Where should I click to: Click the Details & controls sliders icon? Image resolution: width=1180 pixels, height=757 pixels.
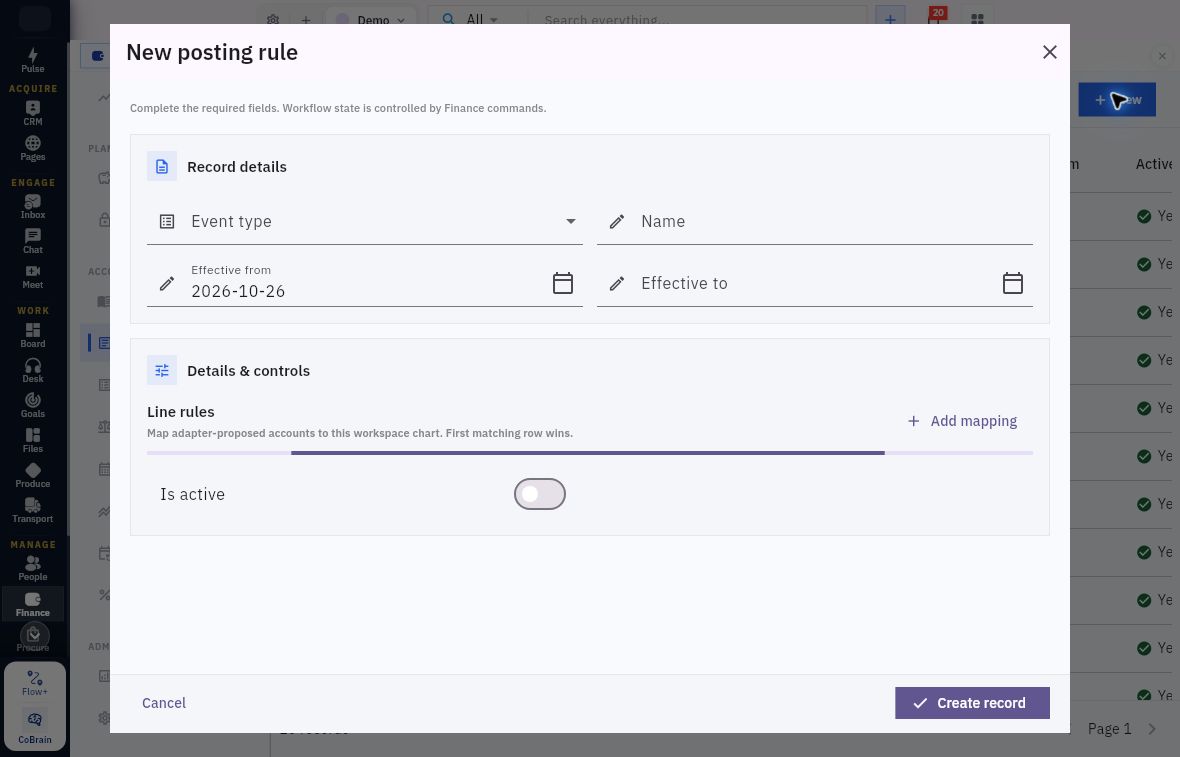(x=162, y=370)
